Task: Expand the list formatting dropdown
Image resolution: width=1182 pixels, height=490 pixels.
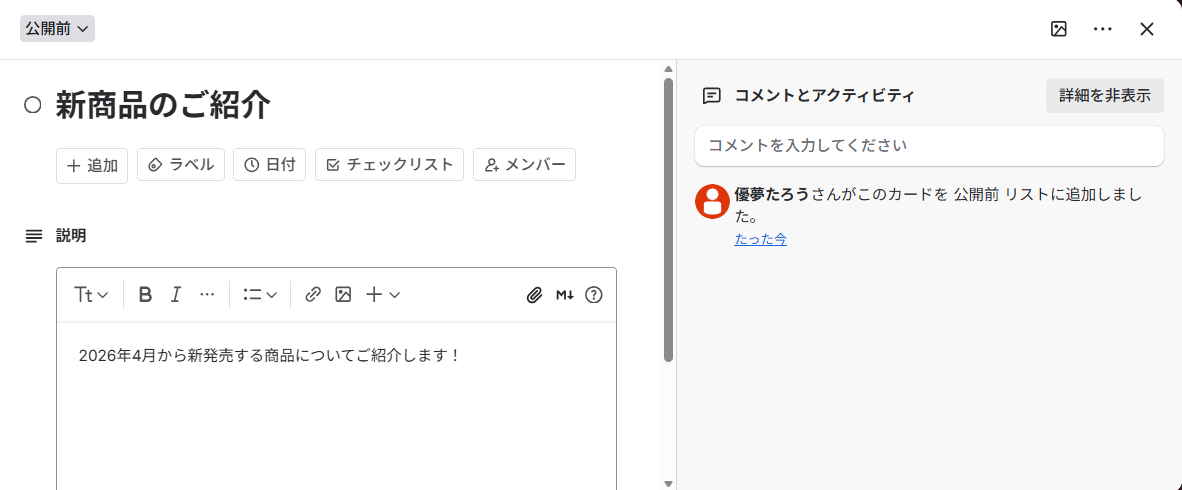Action: pyautogui.click(x=260, y=294)
